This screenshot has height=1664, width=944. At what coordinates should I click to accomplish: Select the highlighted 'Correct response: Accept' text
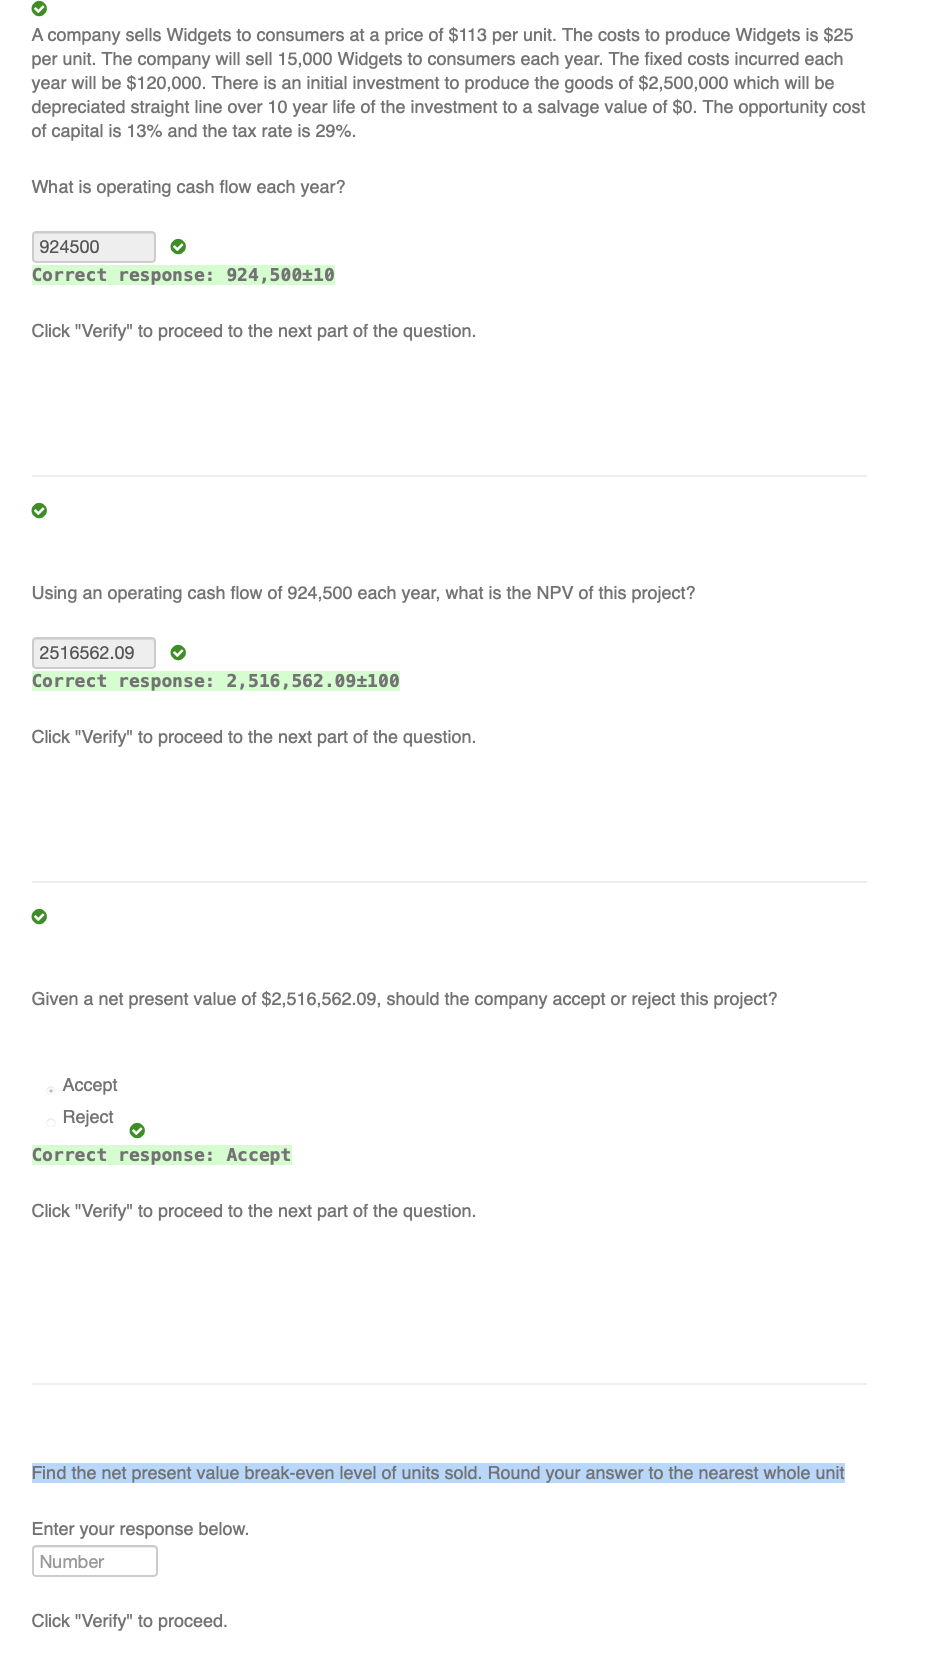coord(161,1154)
